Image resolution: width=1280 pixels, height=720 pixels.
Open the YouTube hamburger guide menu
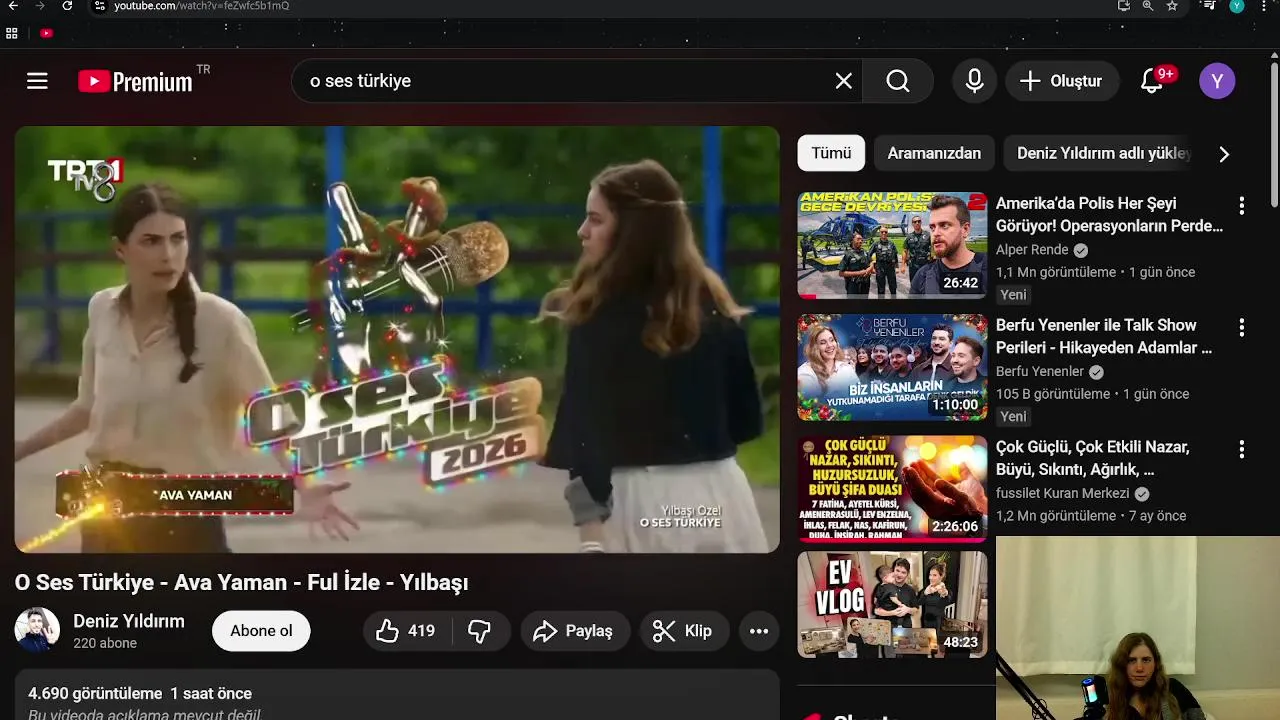pos(37,81)
